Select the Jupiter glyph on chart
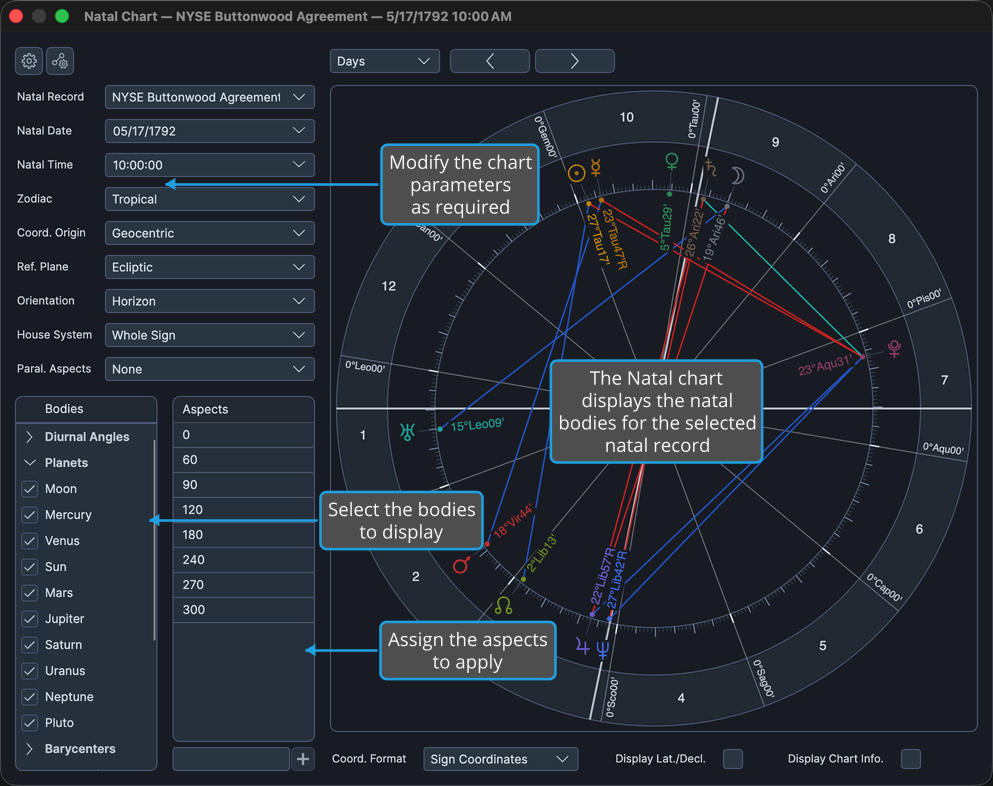The width and height of the screenshot is (993, 786). tap(582, 646)
